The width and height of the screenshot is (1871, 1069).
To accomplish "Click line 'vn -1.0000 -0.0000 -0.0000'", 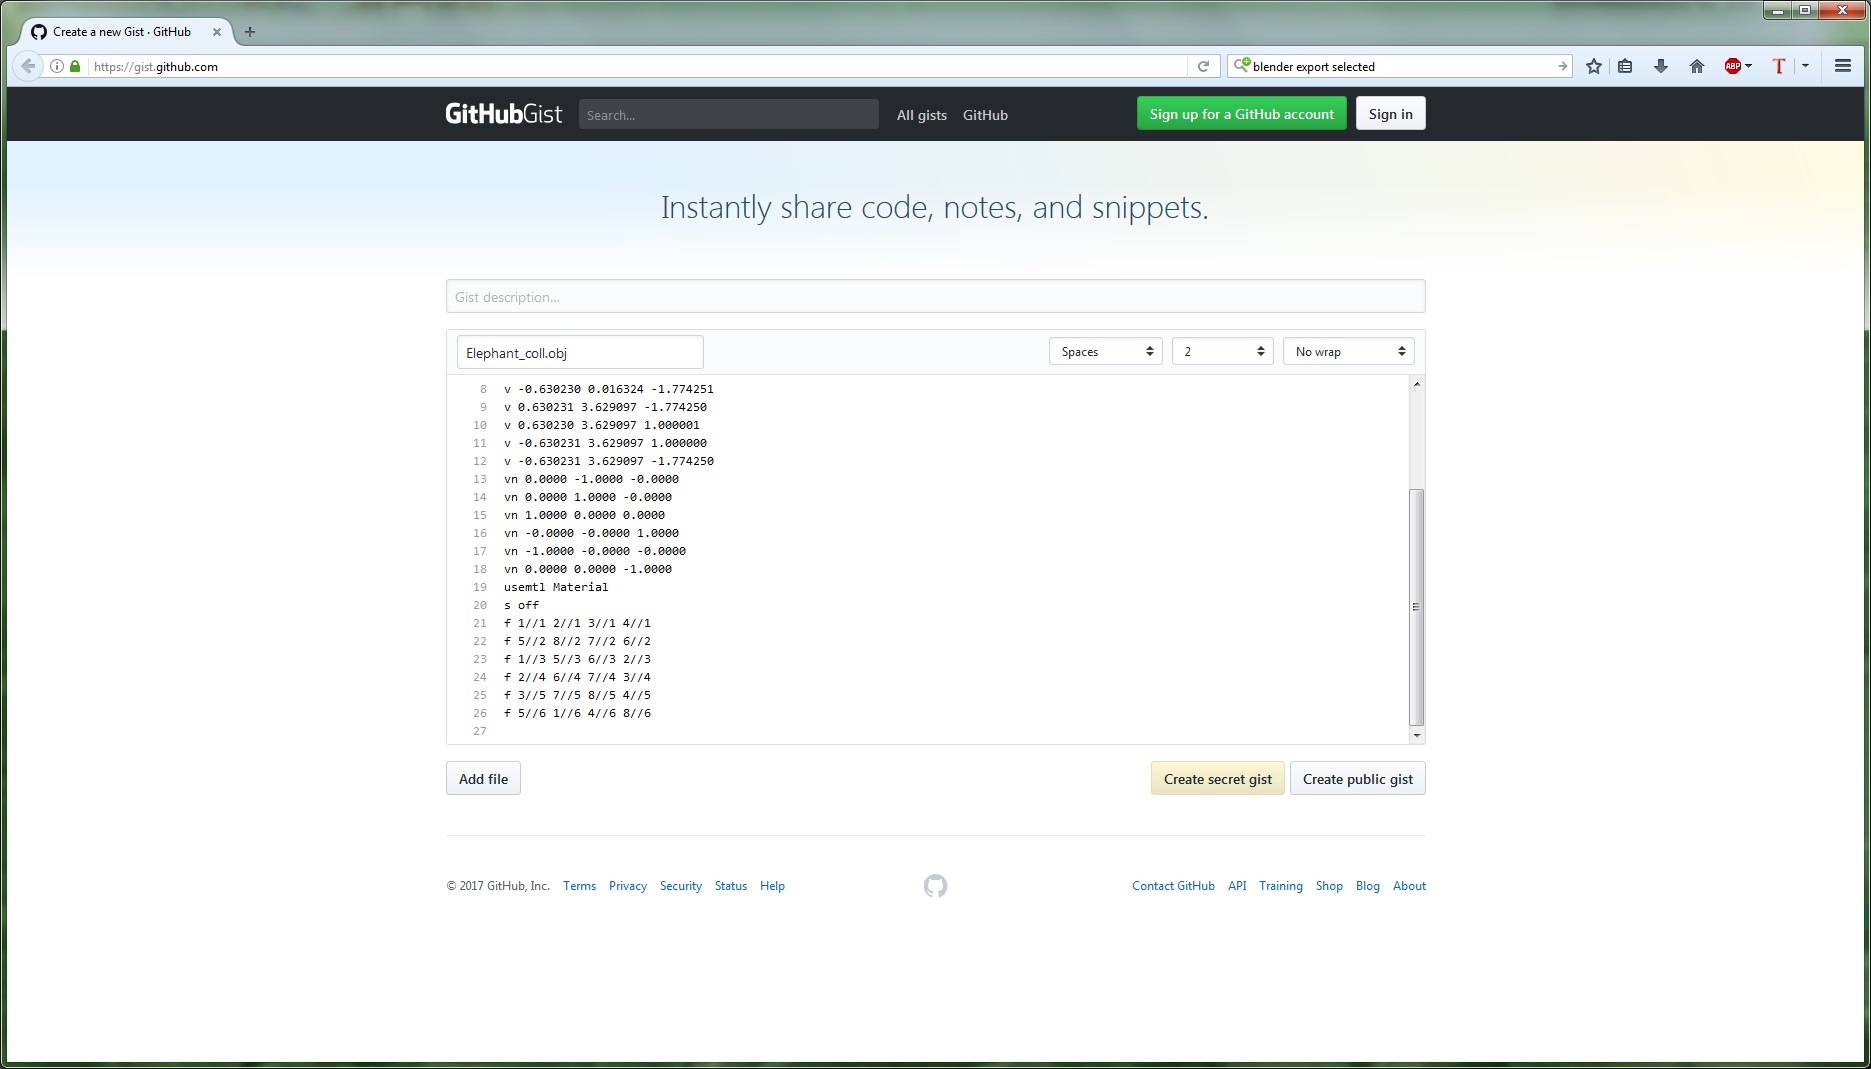I will click(595, 551).
